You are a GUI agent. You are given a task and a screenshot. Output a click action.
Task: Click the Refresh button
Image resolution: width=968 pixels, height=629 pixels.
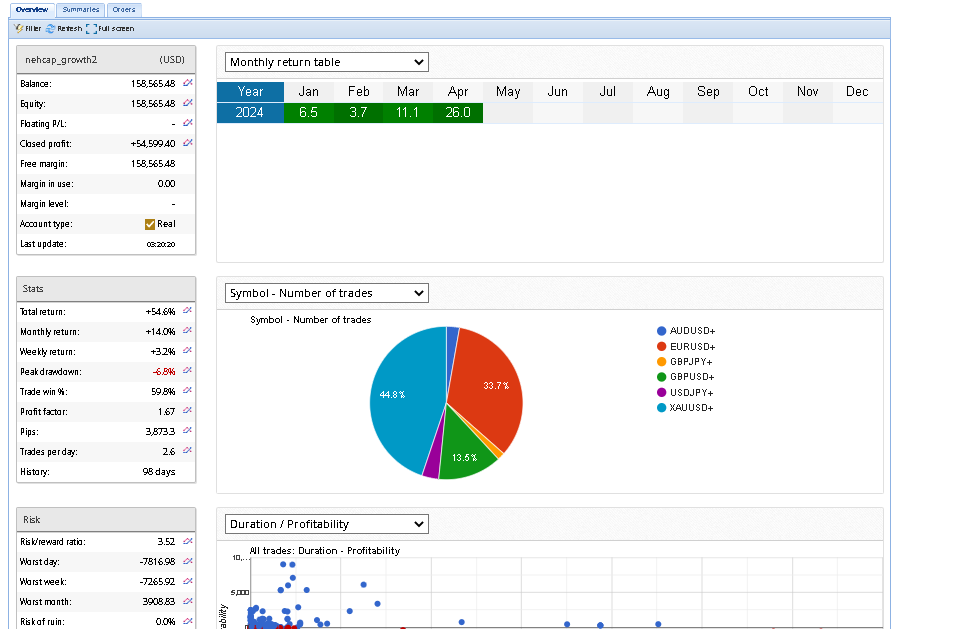pos(63,29)
